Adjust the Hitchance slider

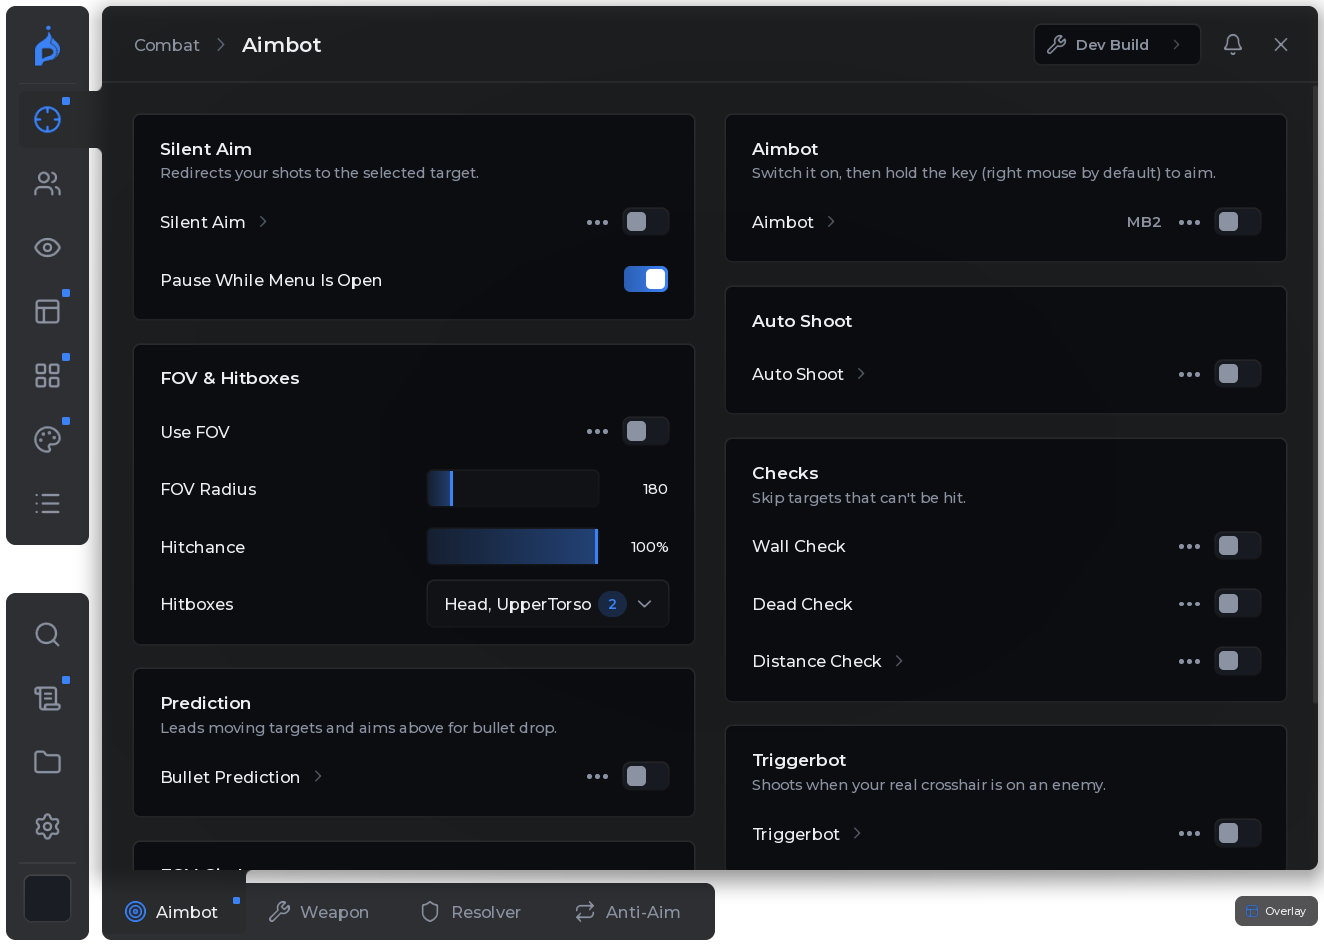click(x=513, y=547)
